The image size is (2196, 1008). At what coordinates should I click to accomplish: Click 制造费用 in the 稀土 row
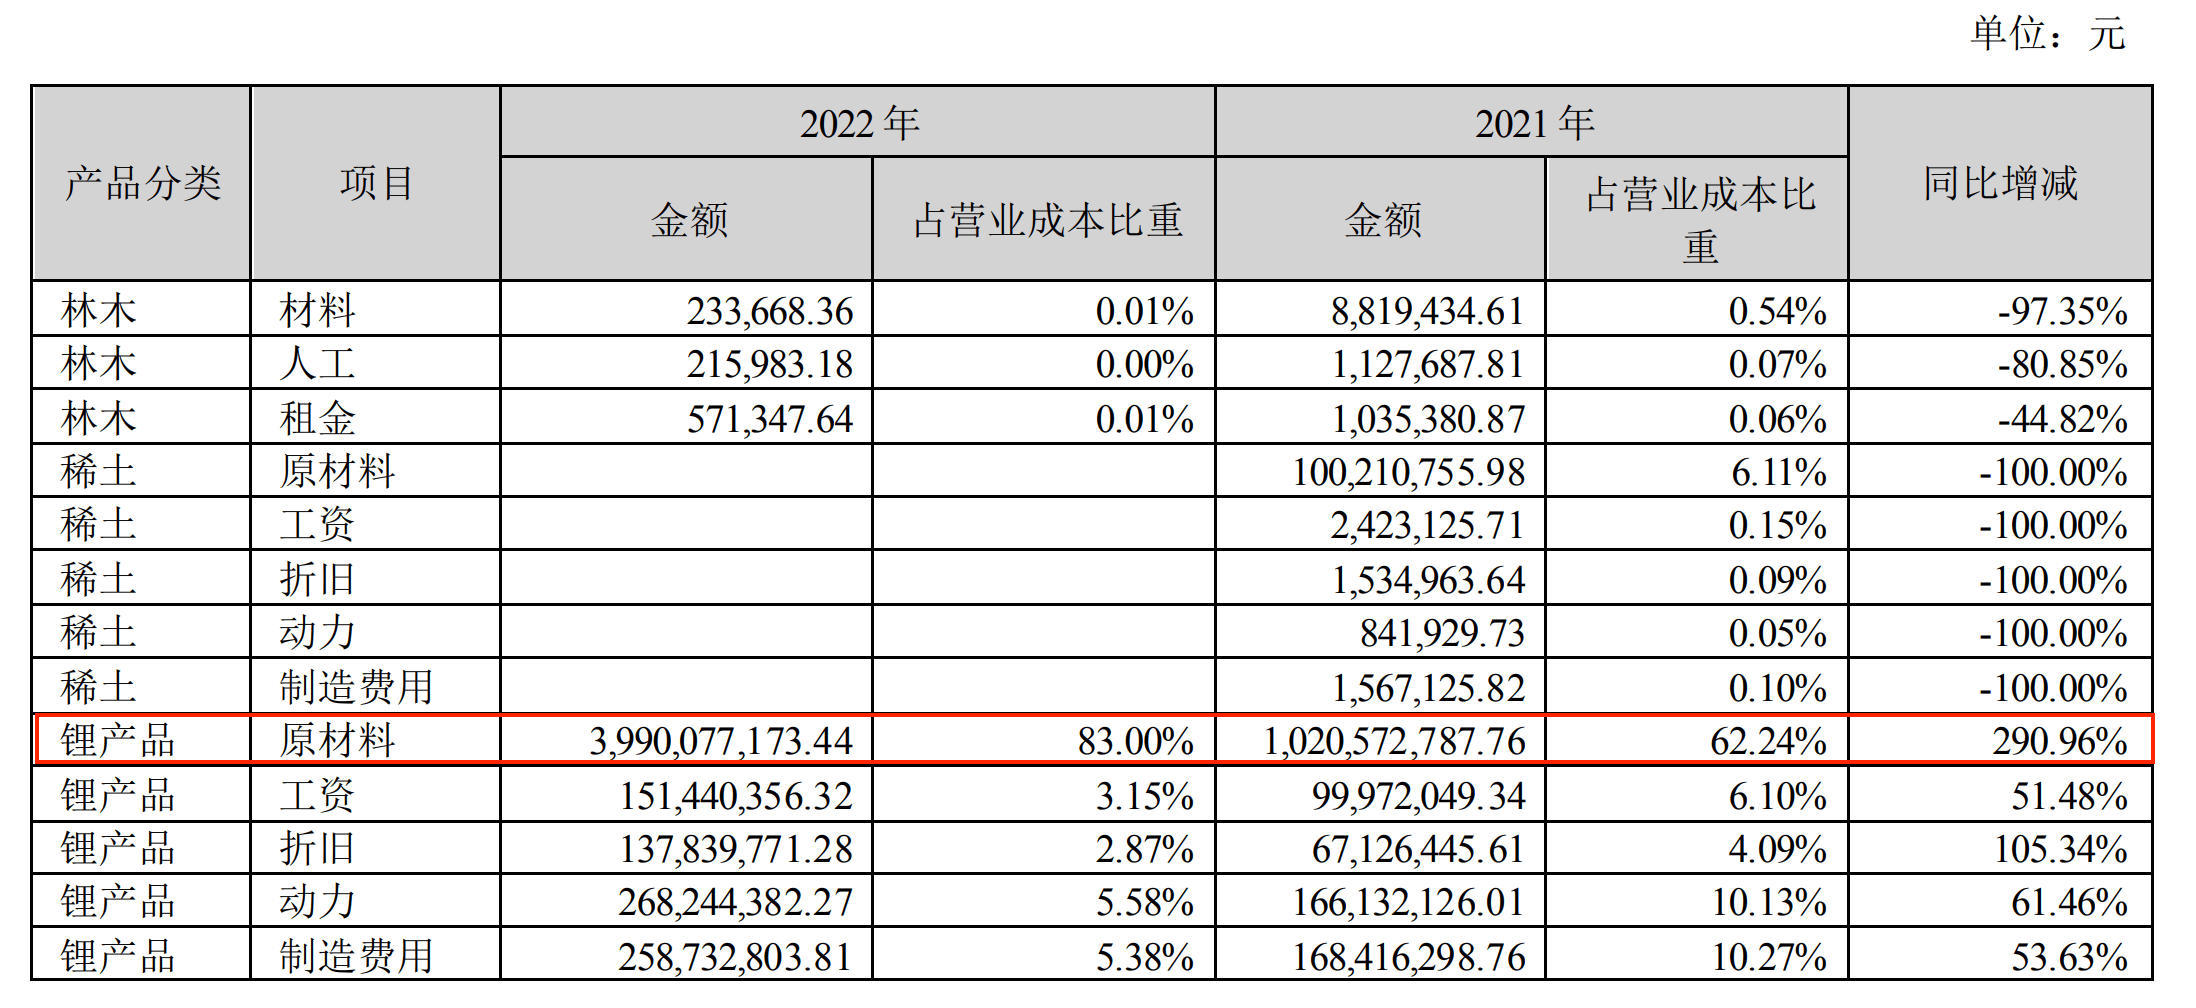click(356, 688)
